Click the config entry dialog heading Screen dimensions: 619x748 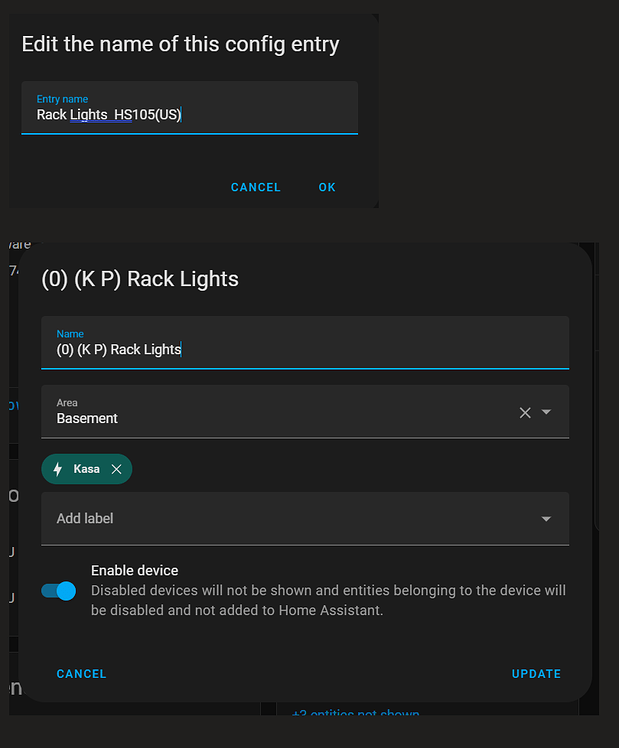coord(180,44)
